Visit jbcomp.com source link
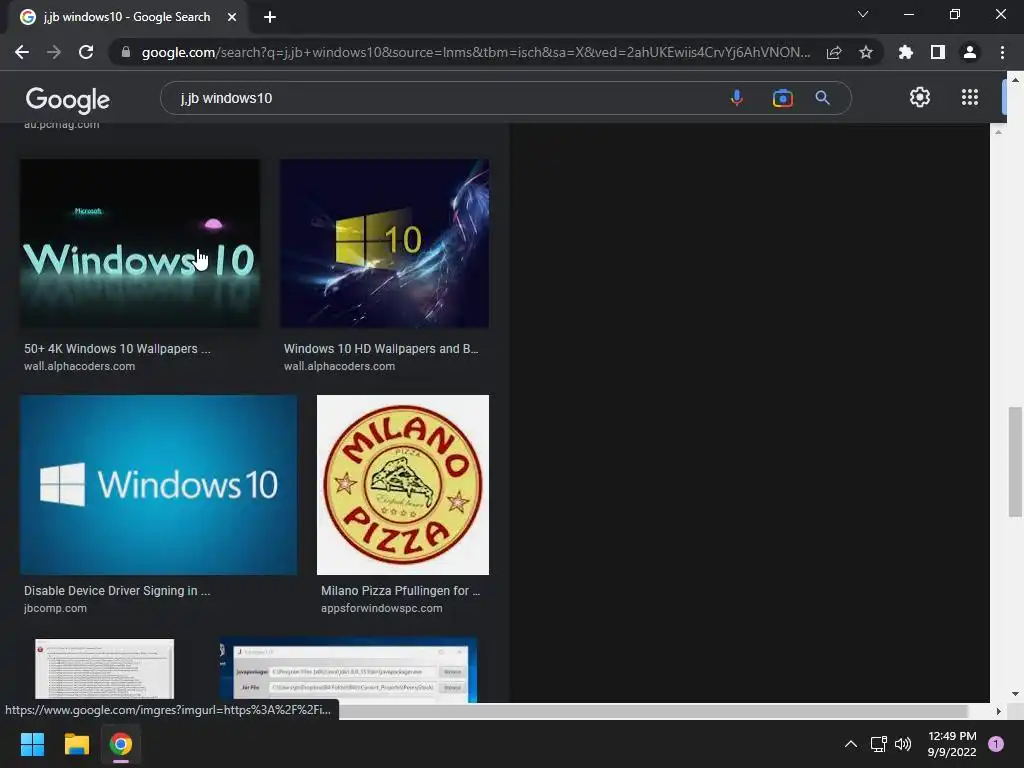The image size is (1024, 768). coord(56,608)
